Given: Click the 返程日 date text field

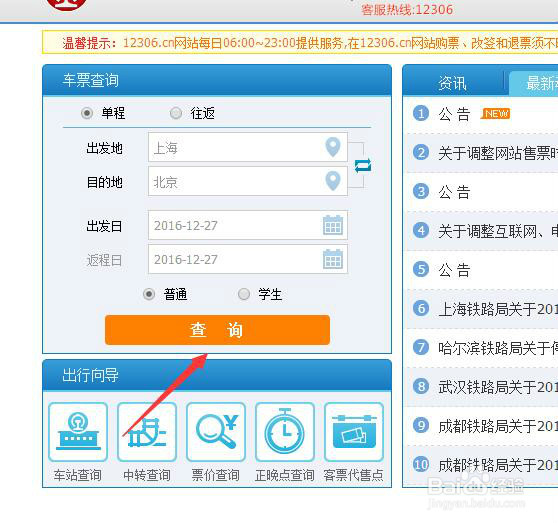Looking at the screenshot, I should tap(248, 259).
